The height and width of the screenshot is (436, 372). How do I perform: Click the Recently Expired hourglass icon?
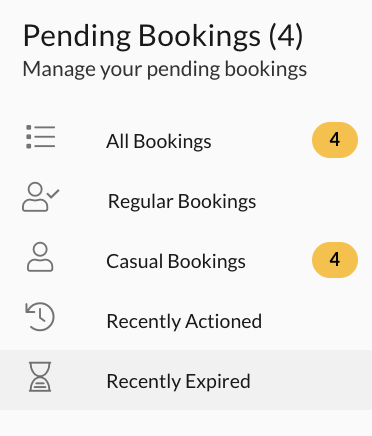pos(40,377)
